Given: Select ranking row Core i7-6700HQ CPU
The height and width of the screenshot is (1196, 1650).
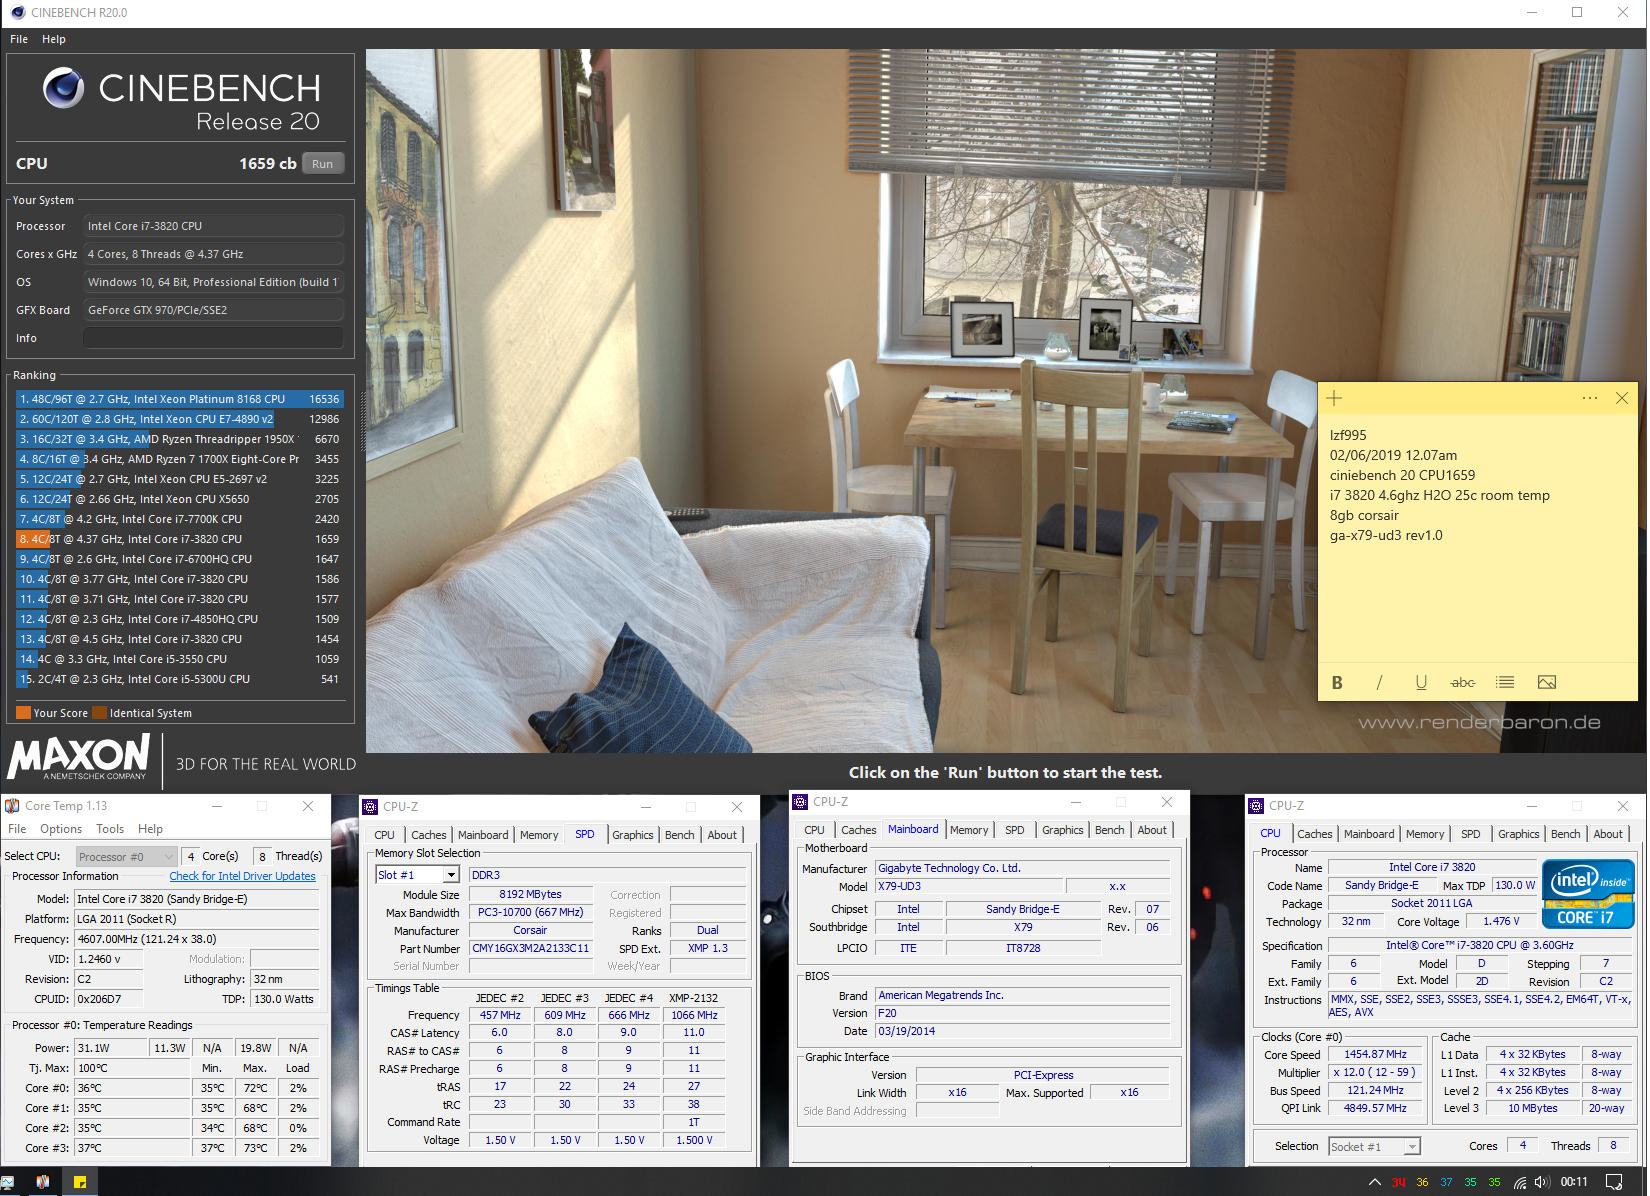Looking at the screenshot, I should pos(180,559).
